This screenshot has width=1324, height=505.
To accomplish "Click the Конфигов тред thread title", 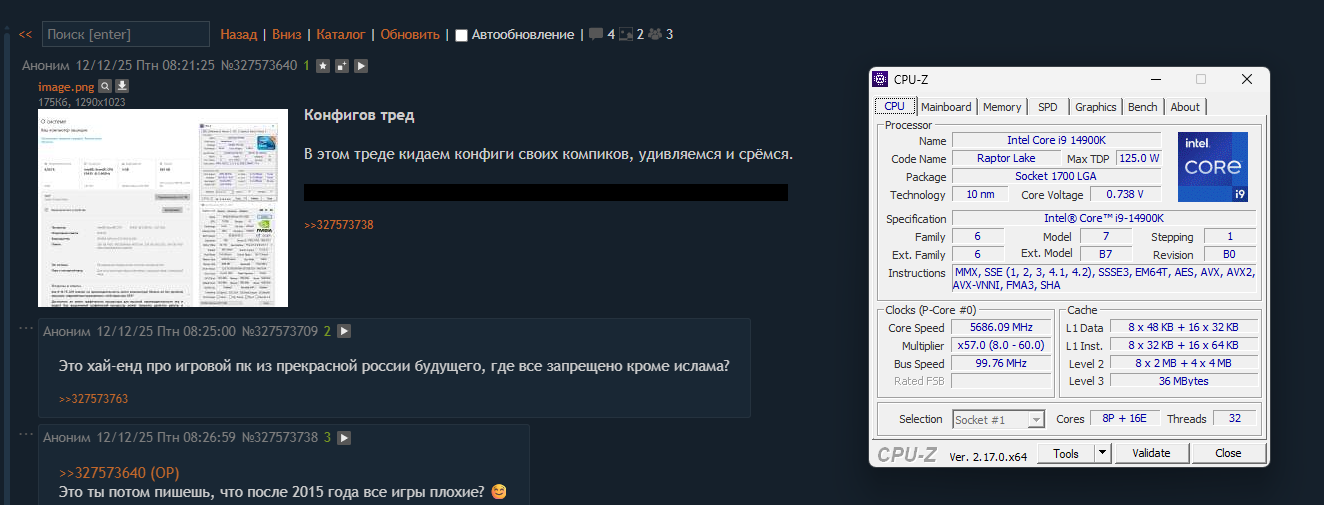I will tap(359, 115).
